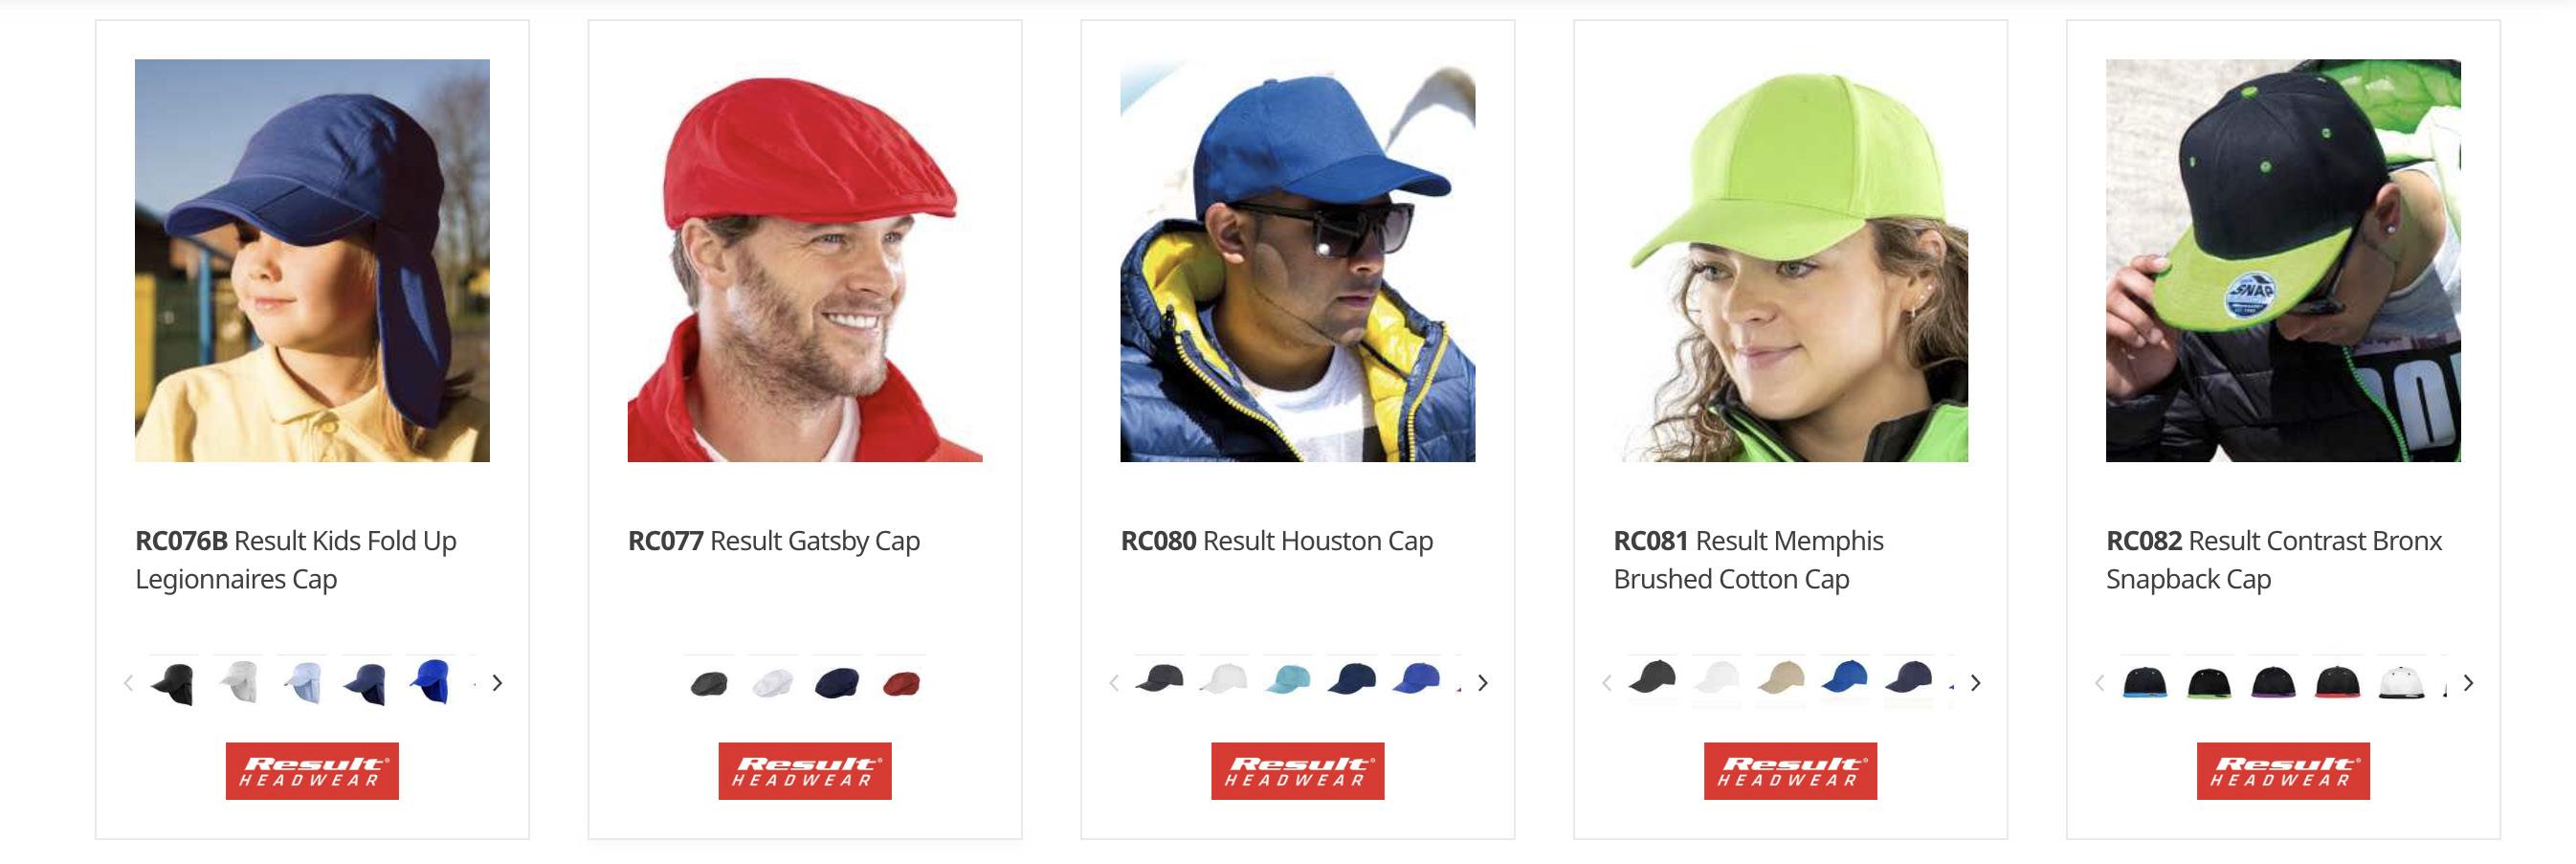2576x864 pixels.
Task: Show next colors for Bronx Snapback Cap
Action: 2469,683
